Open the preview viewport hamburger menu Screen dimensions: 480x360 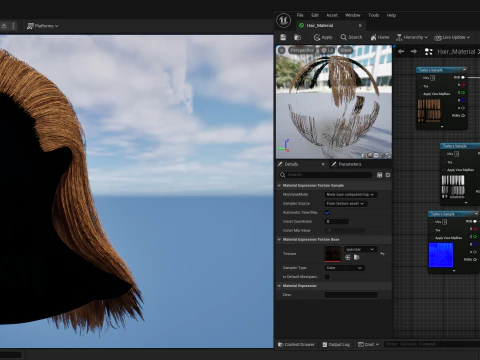[282, 50]
